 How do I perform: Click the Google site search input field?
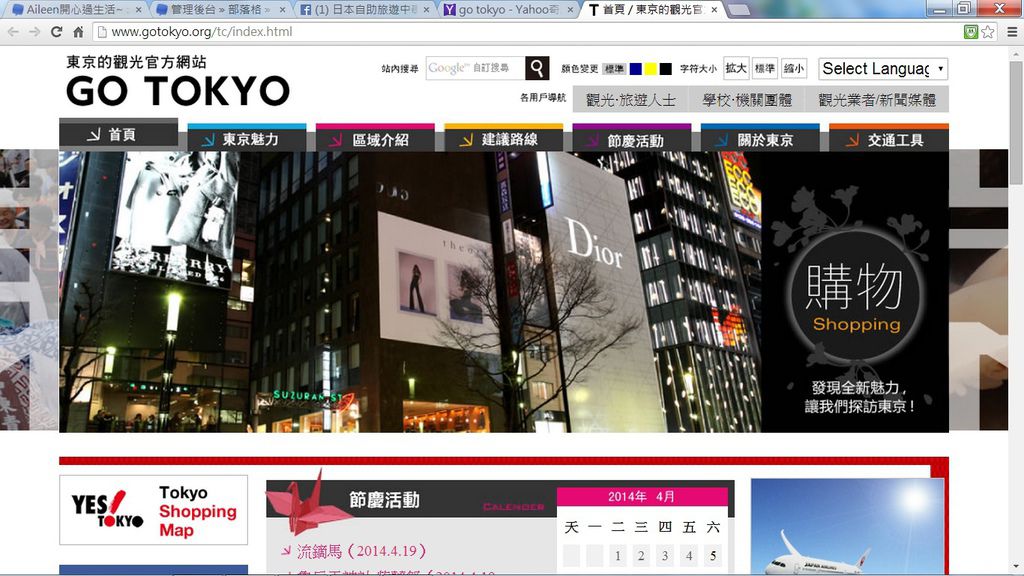pyautogui.click(x=475, y=68)
